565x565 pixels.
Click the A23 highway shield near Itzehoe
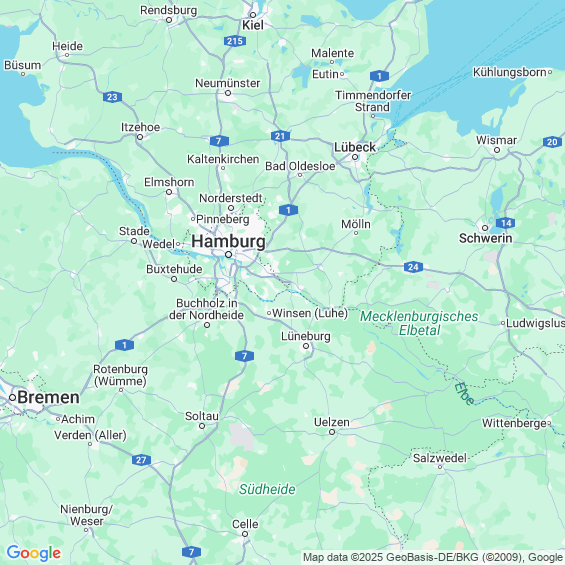tap(112, 97)
